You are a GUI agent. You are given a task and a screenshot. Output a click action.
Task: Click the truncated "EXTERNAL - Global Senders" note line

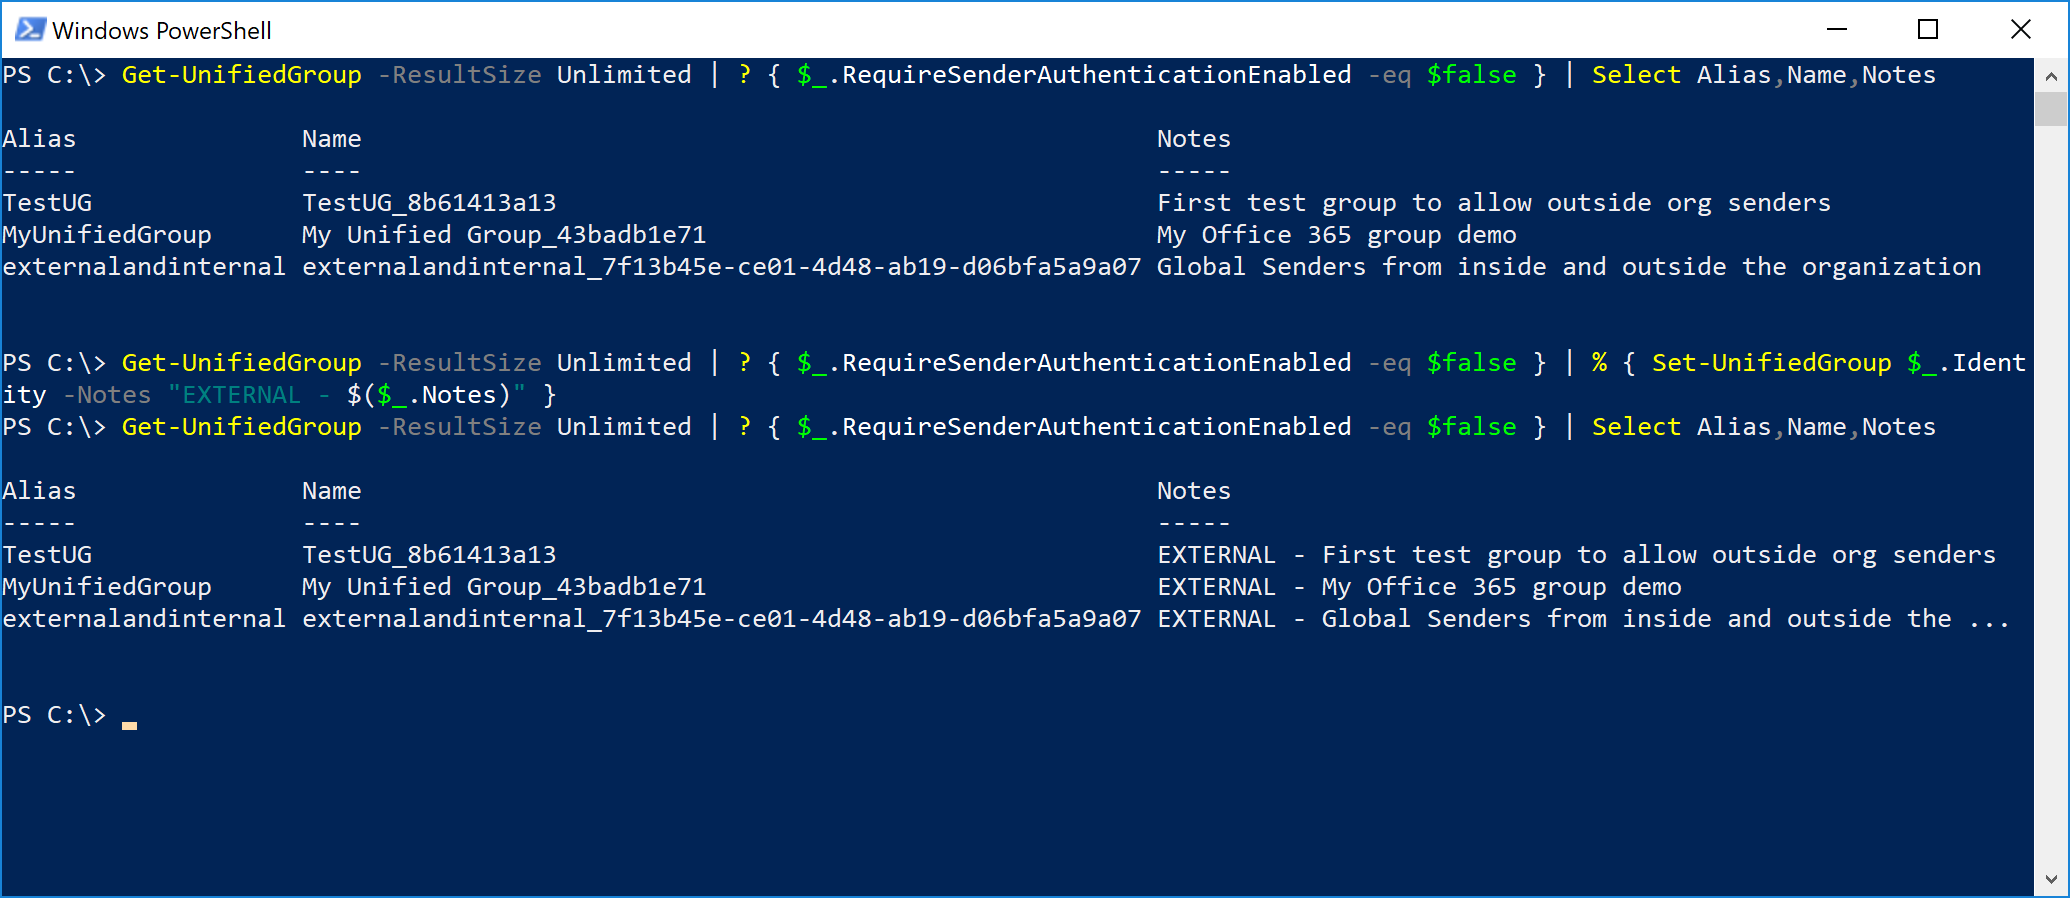(x=1582, y=619)
